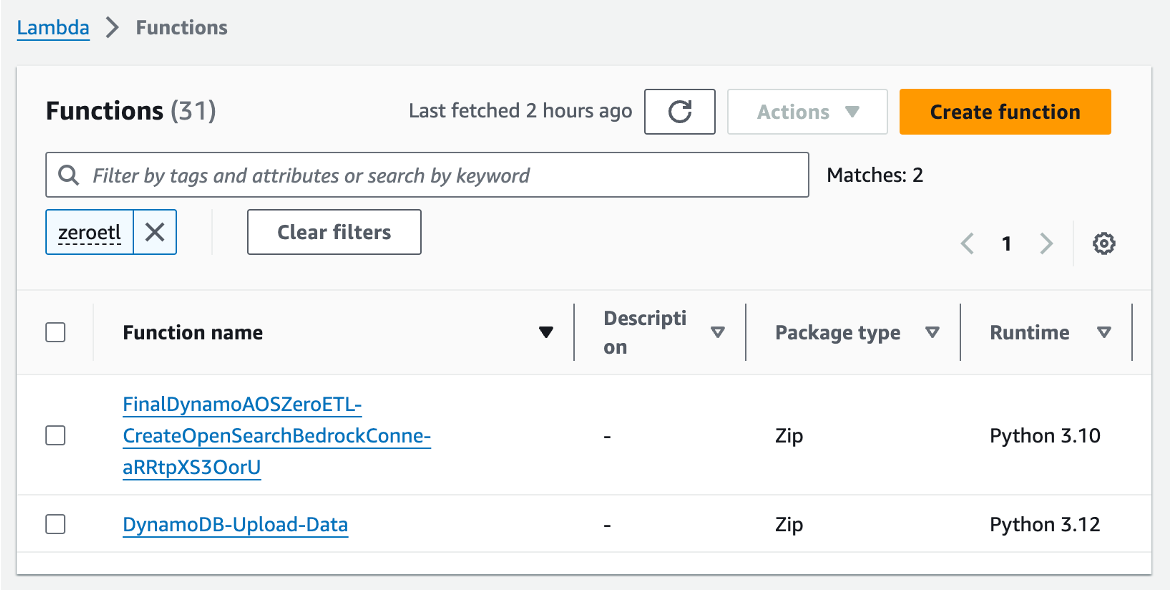The height and width of the screenshot is (590, 1170).
Task: Select page number 1 in pagination
Action: [1007, 243]
